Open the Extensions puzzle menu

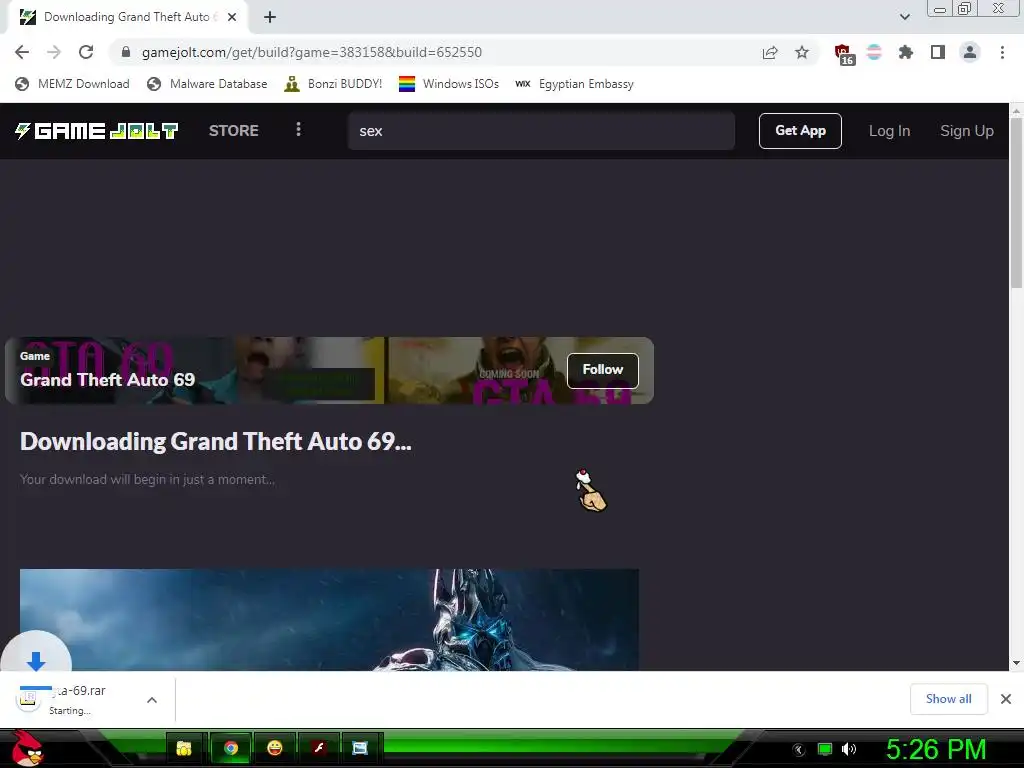coord(906,52)
